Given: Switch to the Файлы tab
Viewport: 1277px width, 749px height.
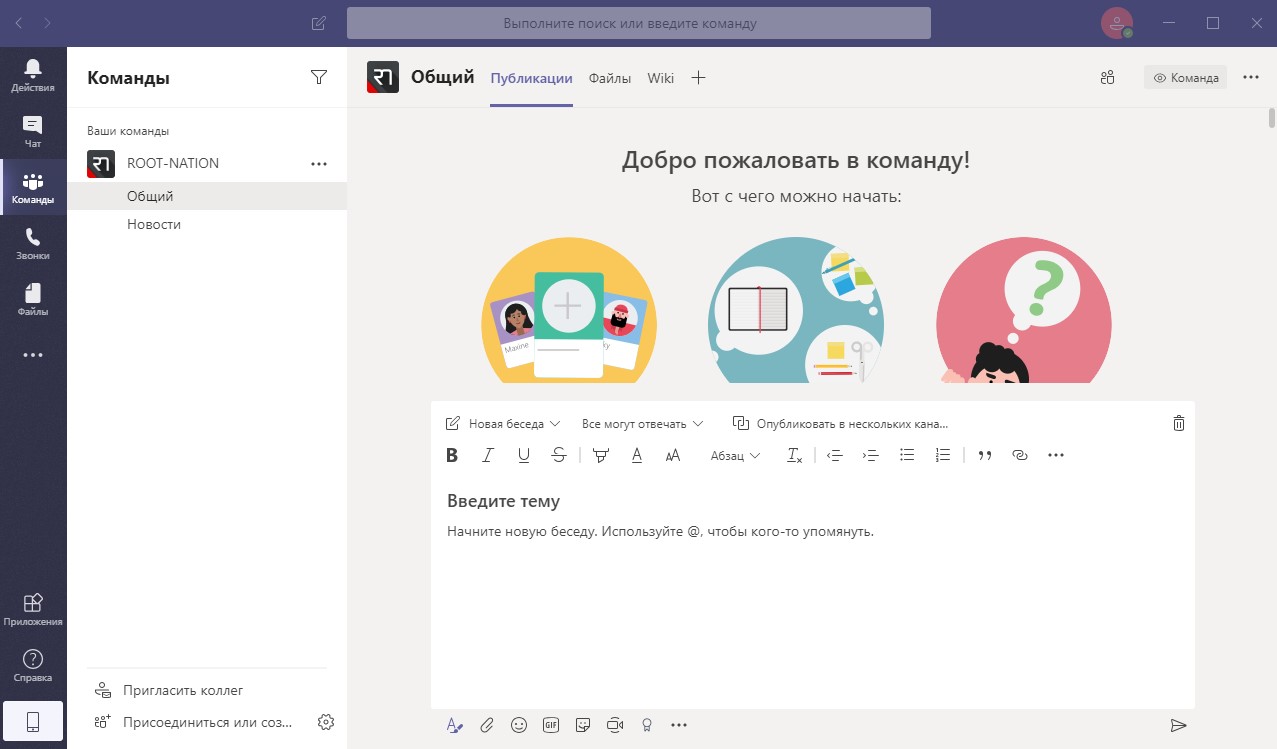Looking at the screenshot, I should coord(610,78).
